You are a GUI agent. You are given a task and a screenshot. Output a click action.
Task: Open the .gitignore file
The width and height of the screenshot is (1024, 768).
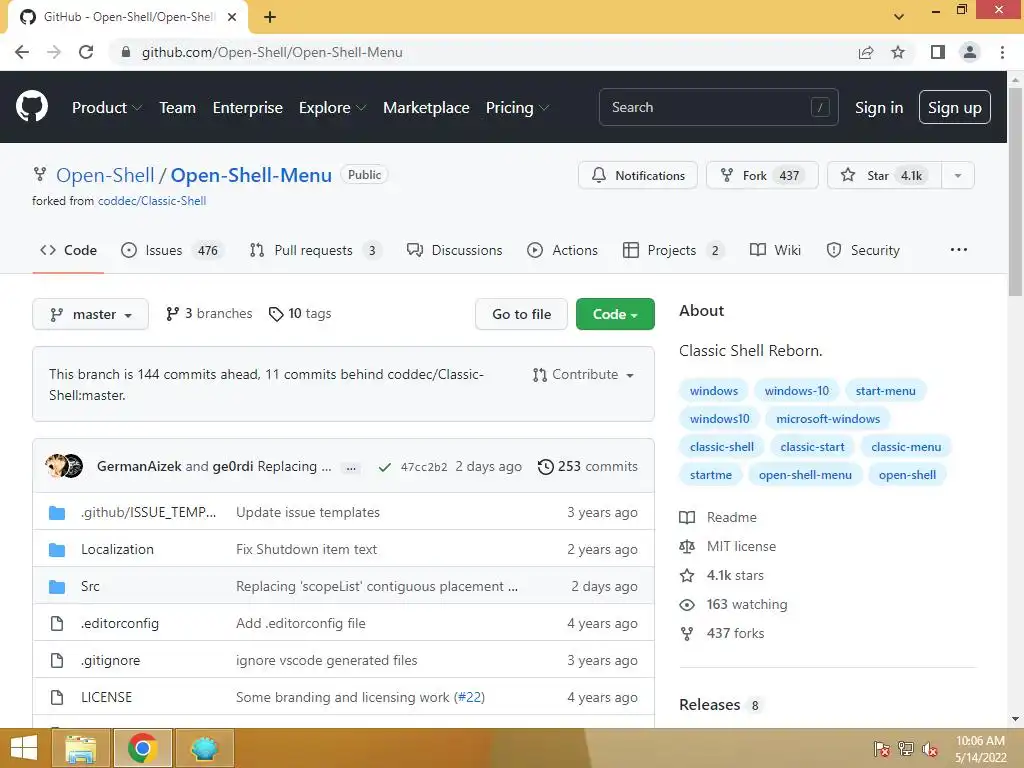point(110,660)
